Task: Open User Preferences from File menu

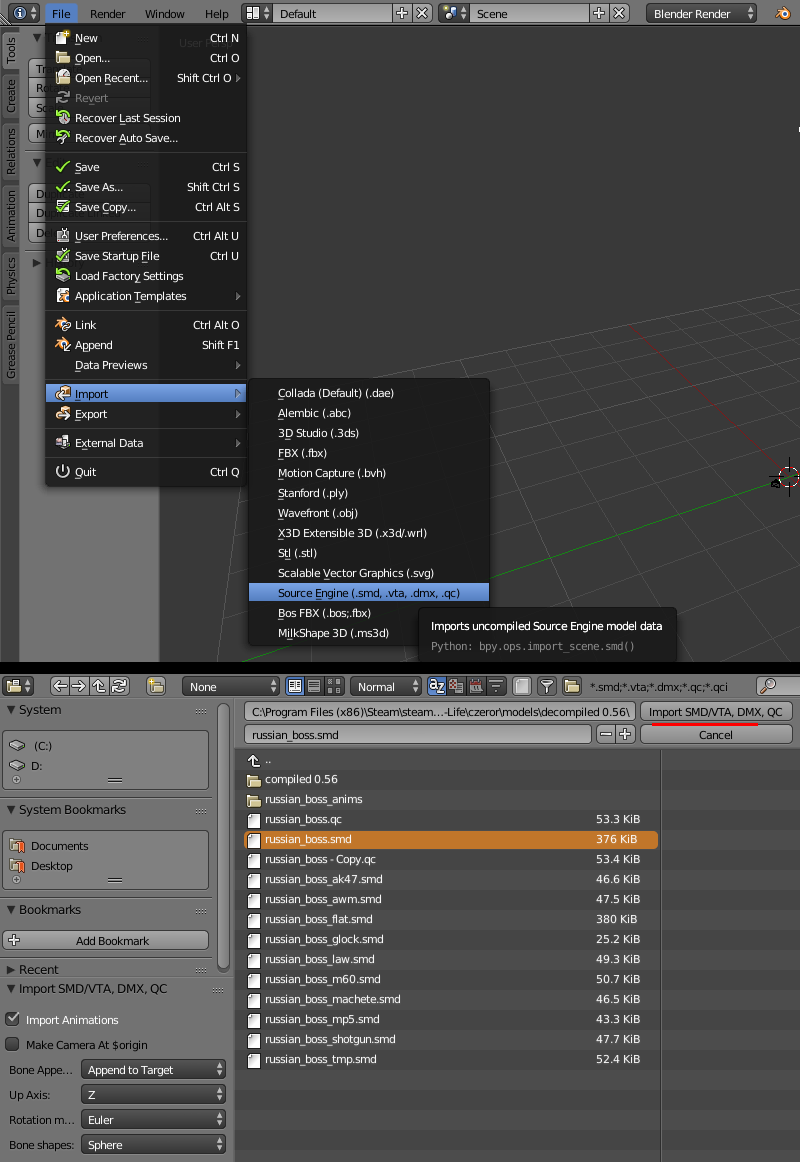Action: [x=147, y=236]
